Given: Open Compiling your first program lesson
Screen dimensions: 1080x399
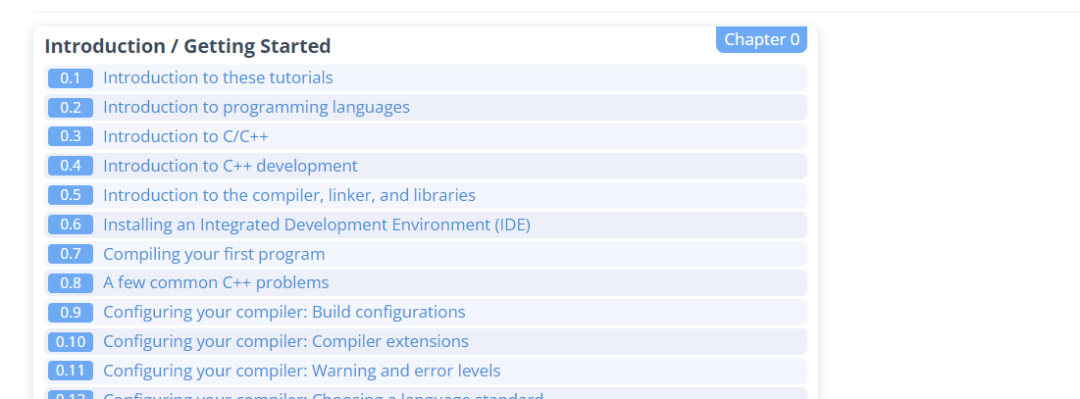Looking at the screenshot, I should [x=214, y=254].
